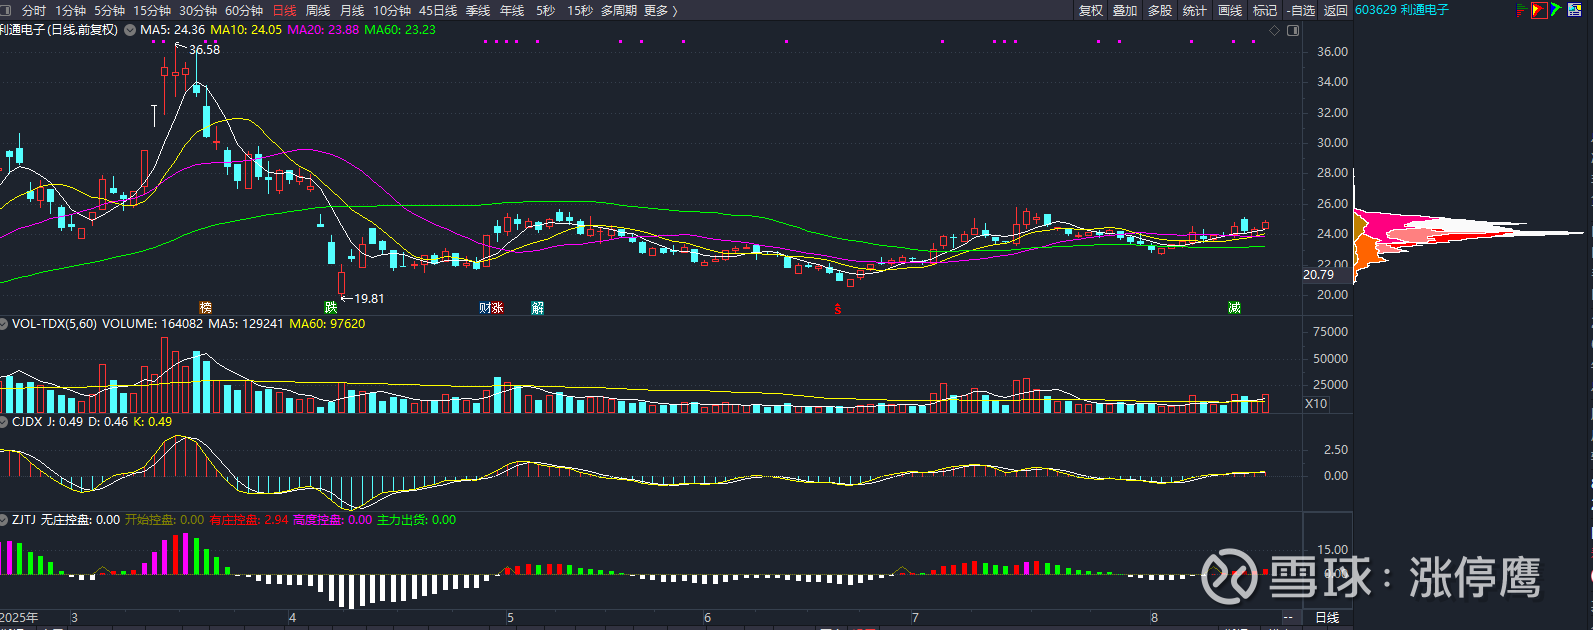Click the multicolor bar chart icon beside 利通电子
Screen dimensions: 1593x630
[1521, 10]
